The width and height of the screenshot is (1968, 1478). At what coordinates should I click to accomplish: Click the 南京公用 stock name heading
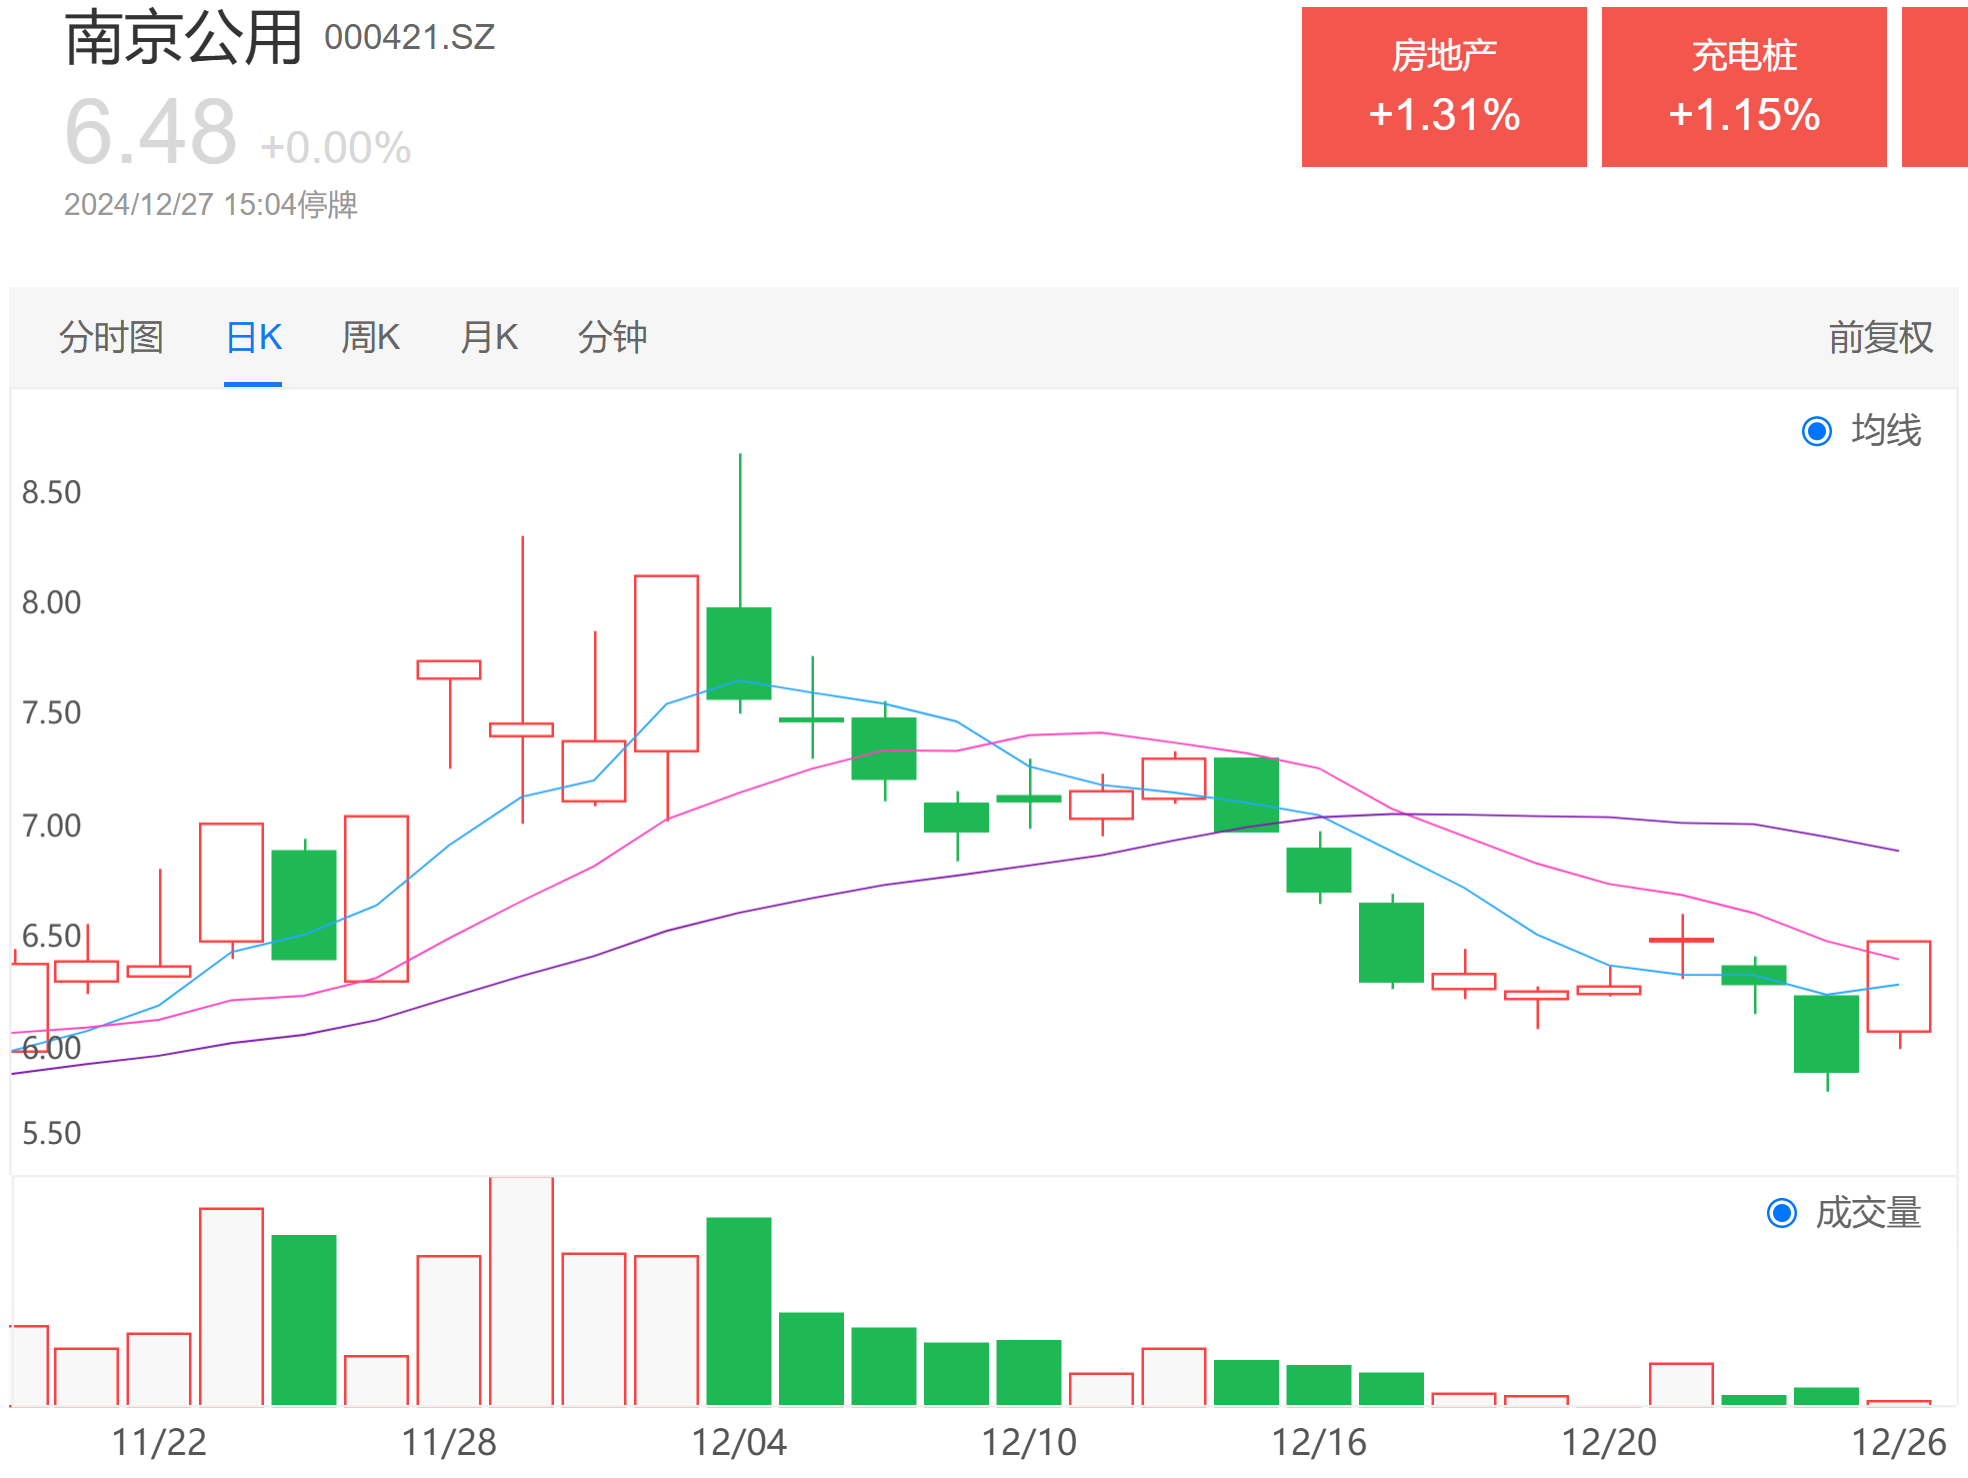(x=184, y=38)
